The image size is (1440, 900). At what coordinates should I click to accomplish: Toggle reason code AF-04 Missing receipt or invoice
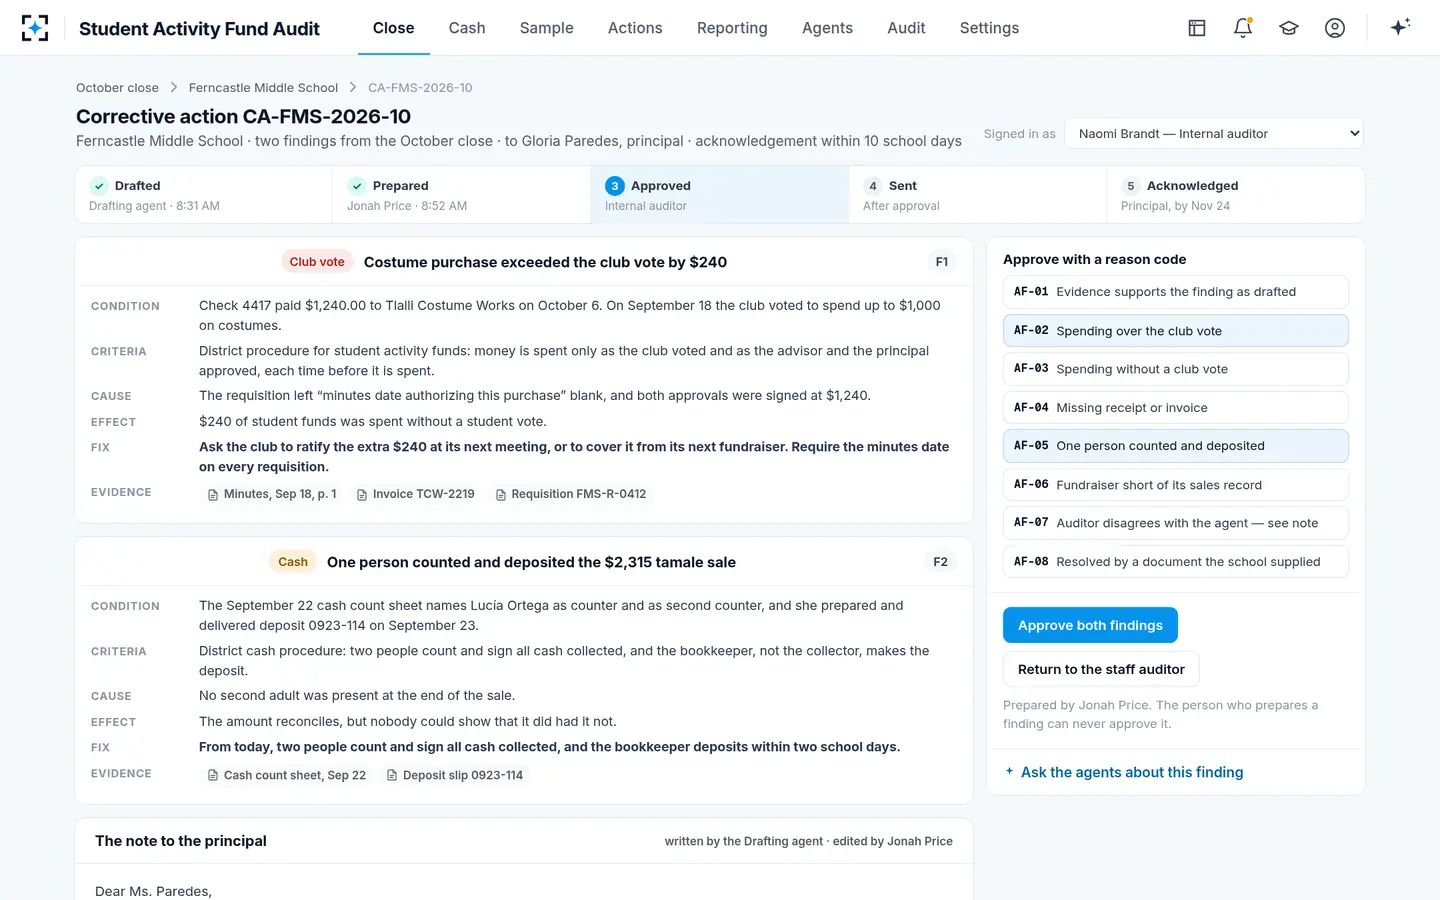click(x=1175, y=408)
